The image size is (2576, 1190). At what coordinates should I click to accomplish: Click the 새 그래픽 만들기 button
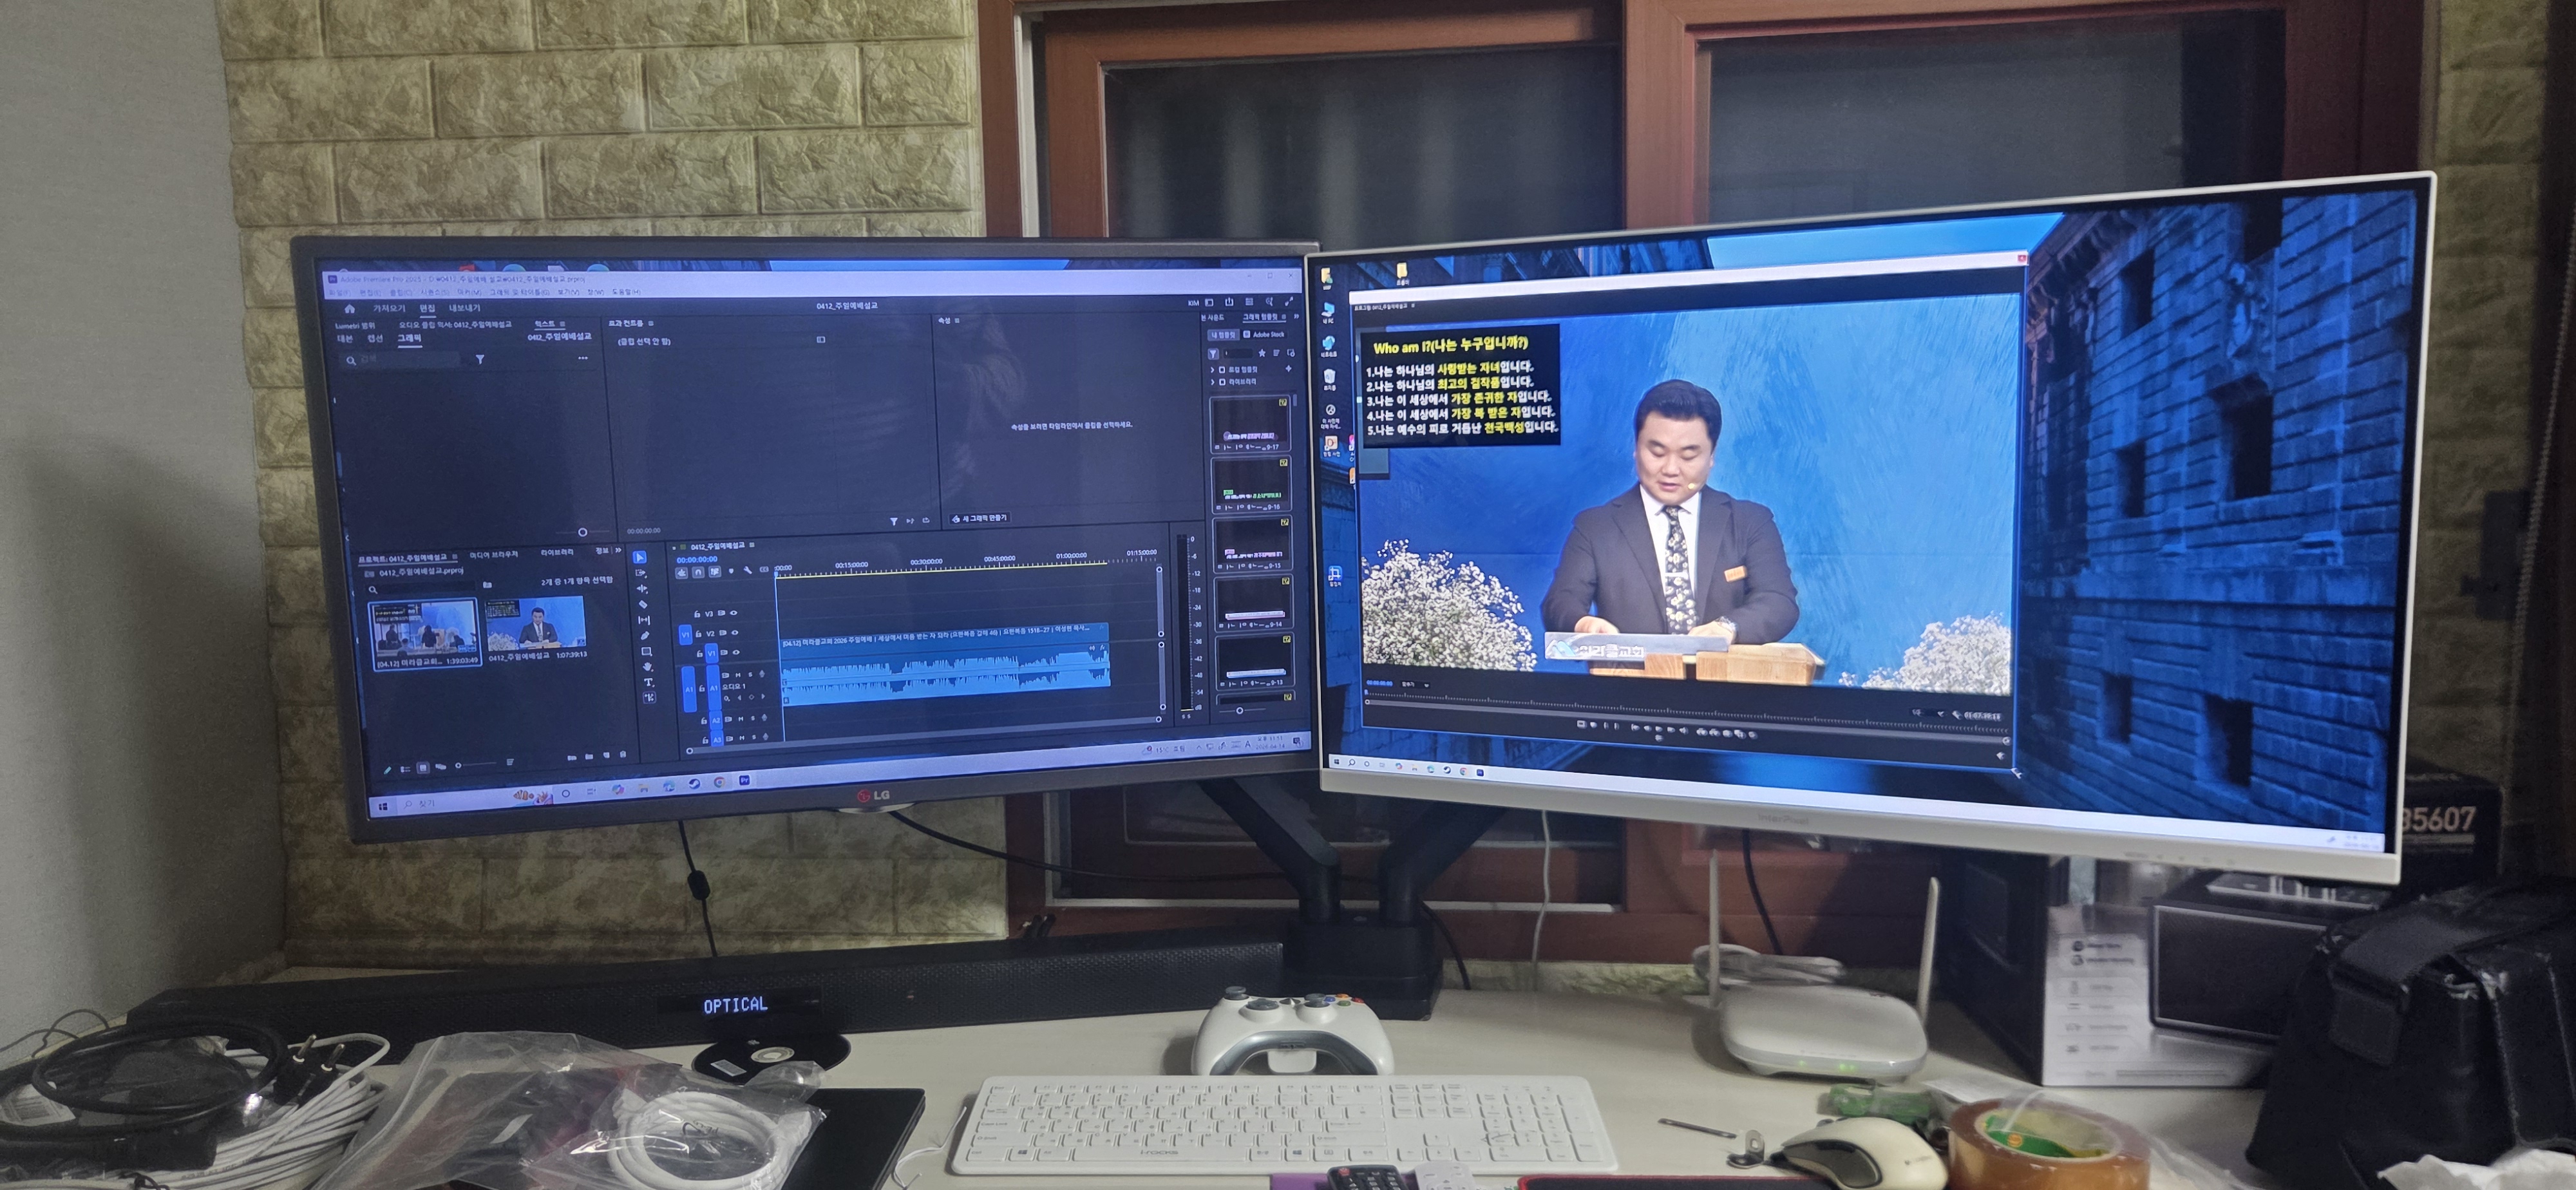tap(980, 518)
